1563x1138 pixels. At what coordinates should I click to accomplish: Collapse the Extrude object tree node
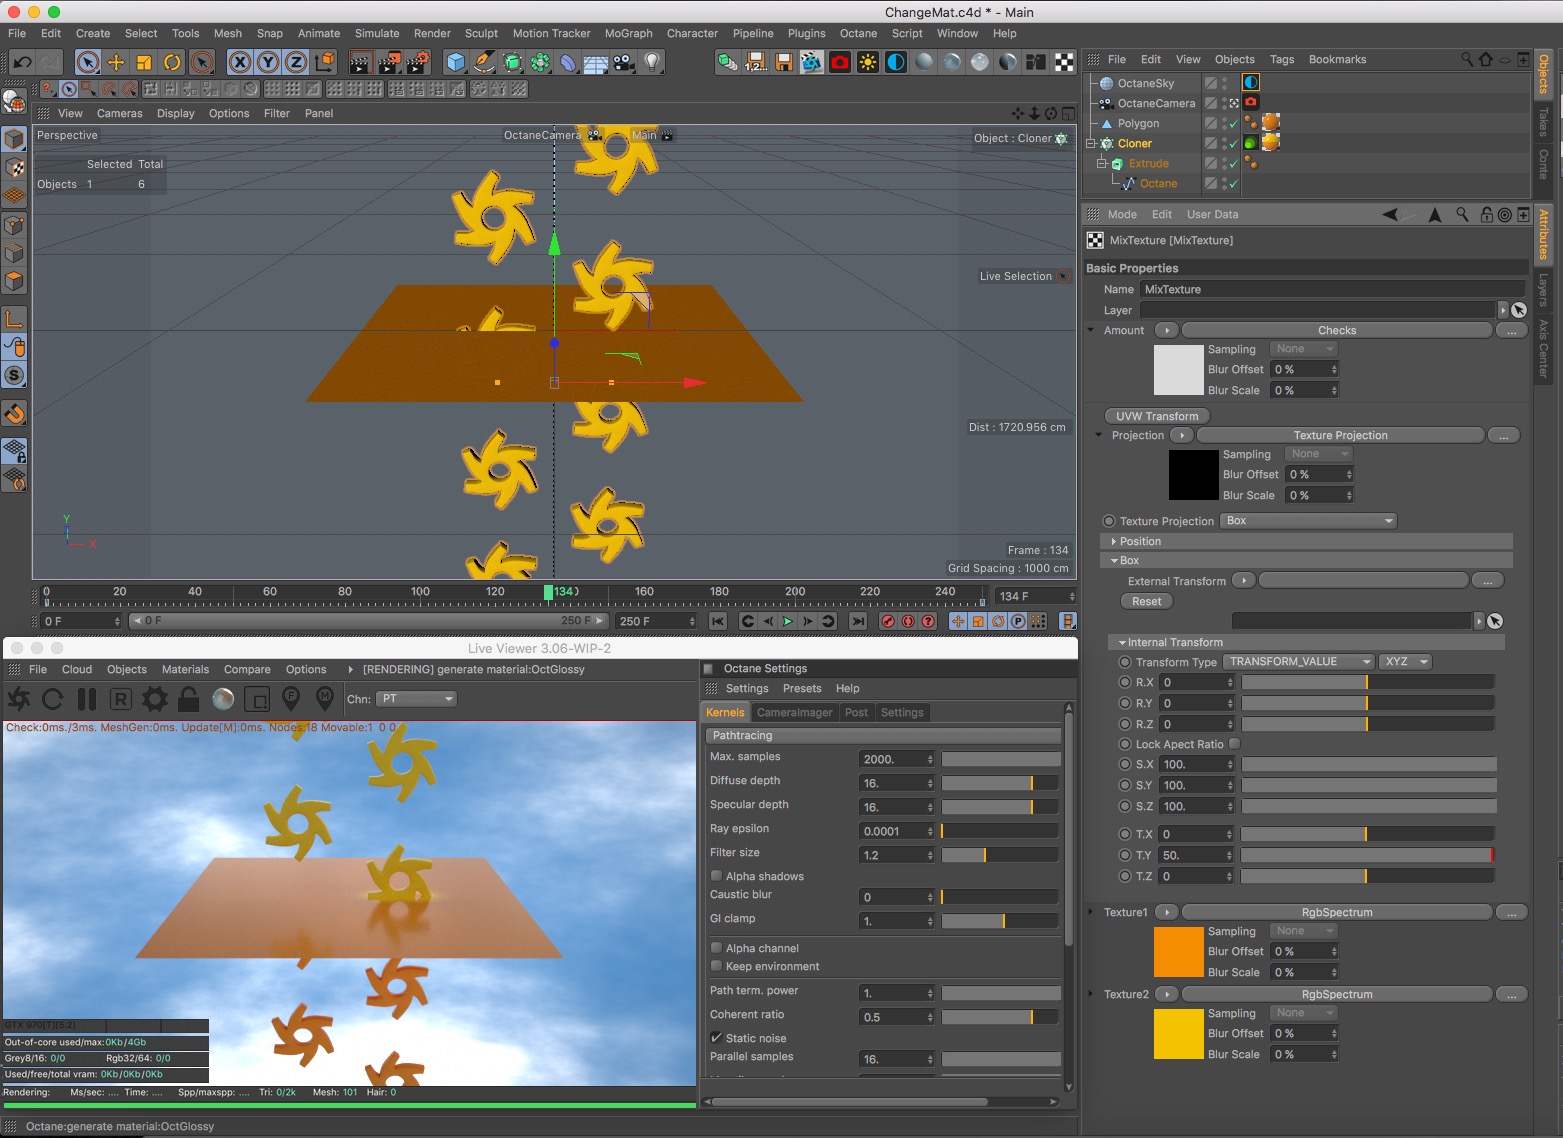click(1102, 163)
